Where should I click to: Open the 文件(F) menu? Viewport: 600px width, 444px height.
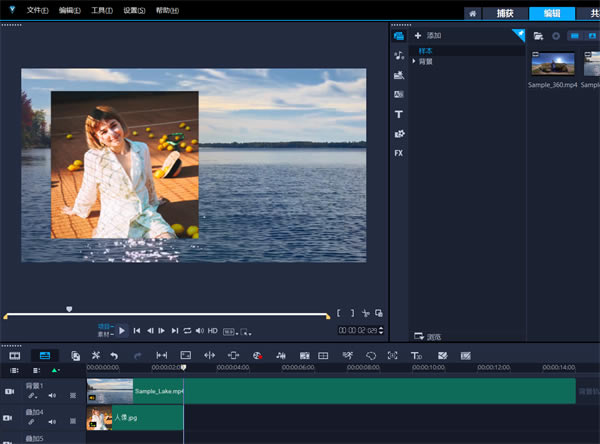point(38,10)
